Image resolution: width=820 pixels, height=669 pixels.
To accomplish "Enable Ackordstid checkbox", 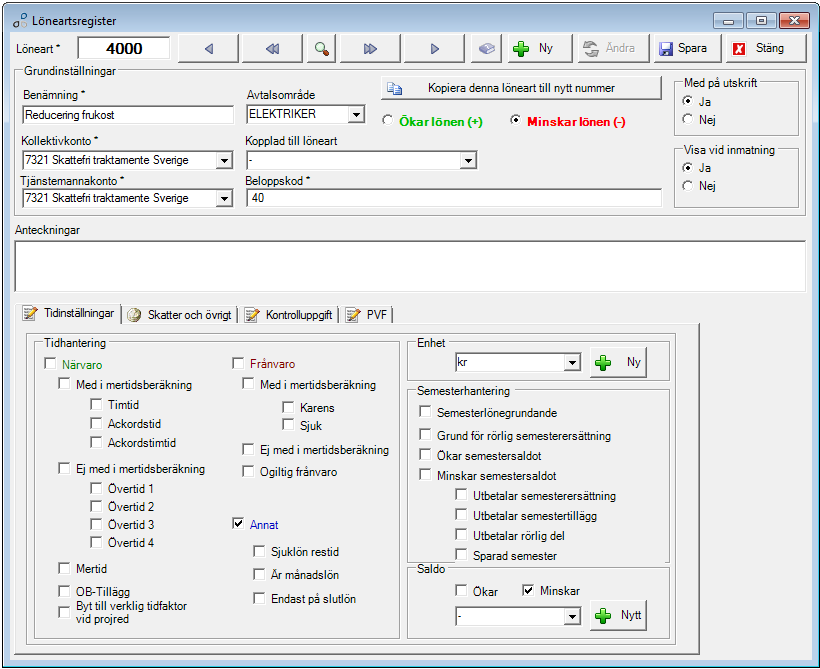I will pyautogui.click(x=96, y=423).
